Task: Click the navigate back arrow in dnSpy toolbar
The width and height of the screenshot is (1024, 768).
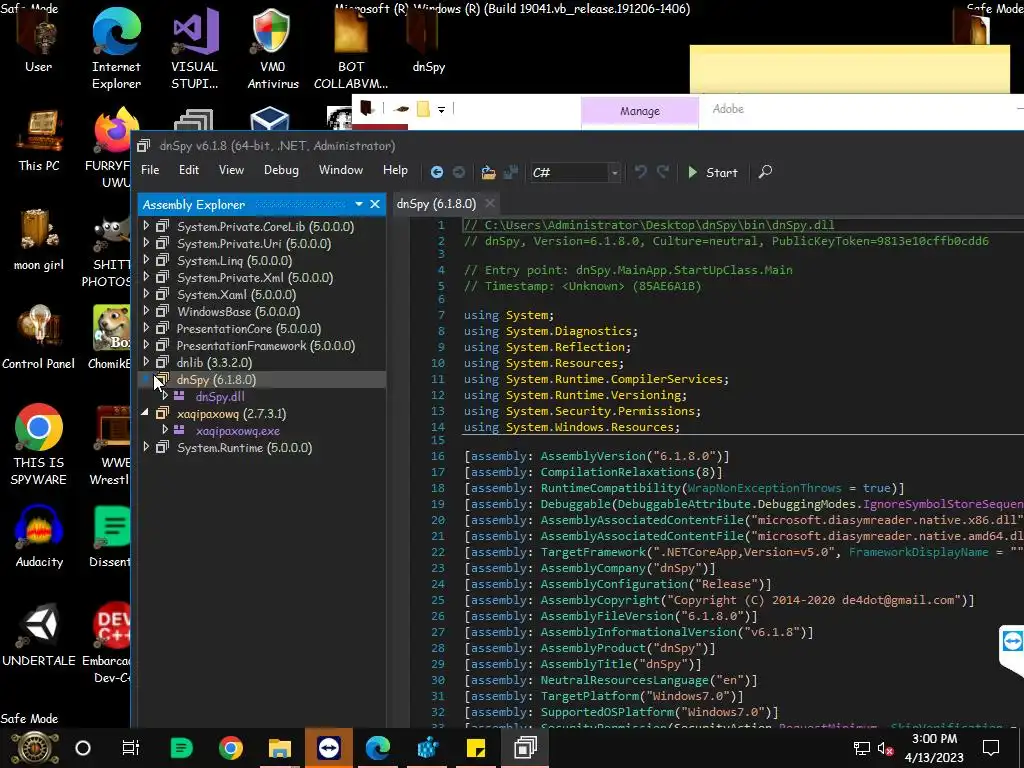Action: pyautogui.click(x=437, y=172)
